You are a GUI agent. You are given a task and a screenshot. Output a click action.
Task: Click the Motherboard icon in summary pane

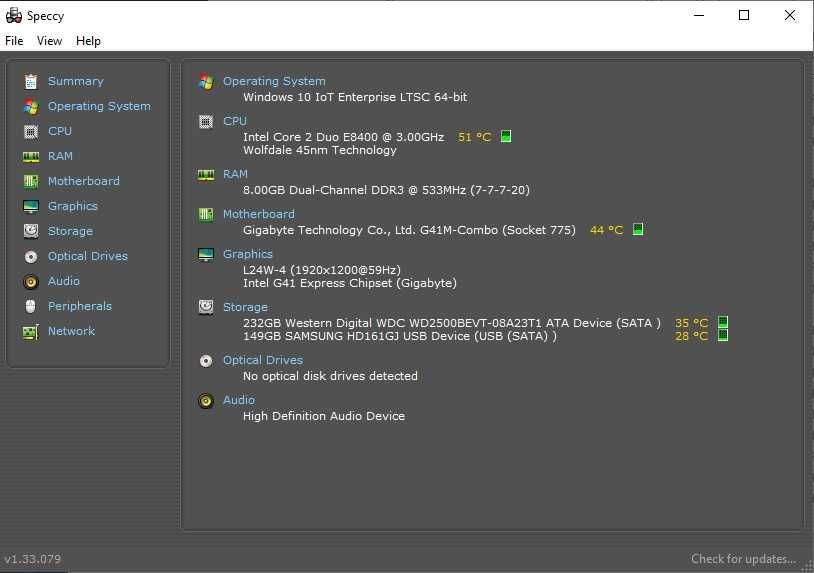click(x=206, y=214)
